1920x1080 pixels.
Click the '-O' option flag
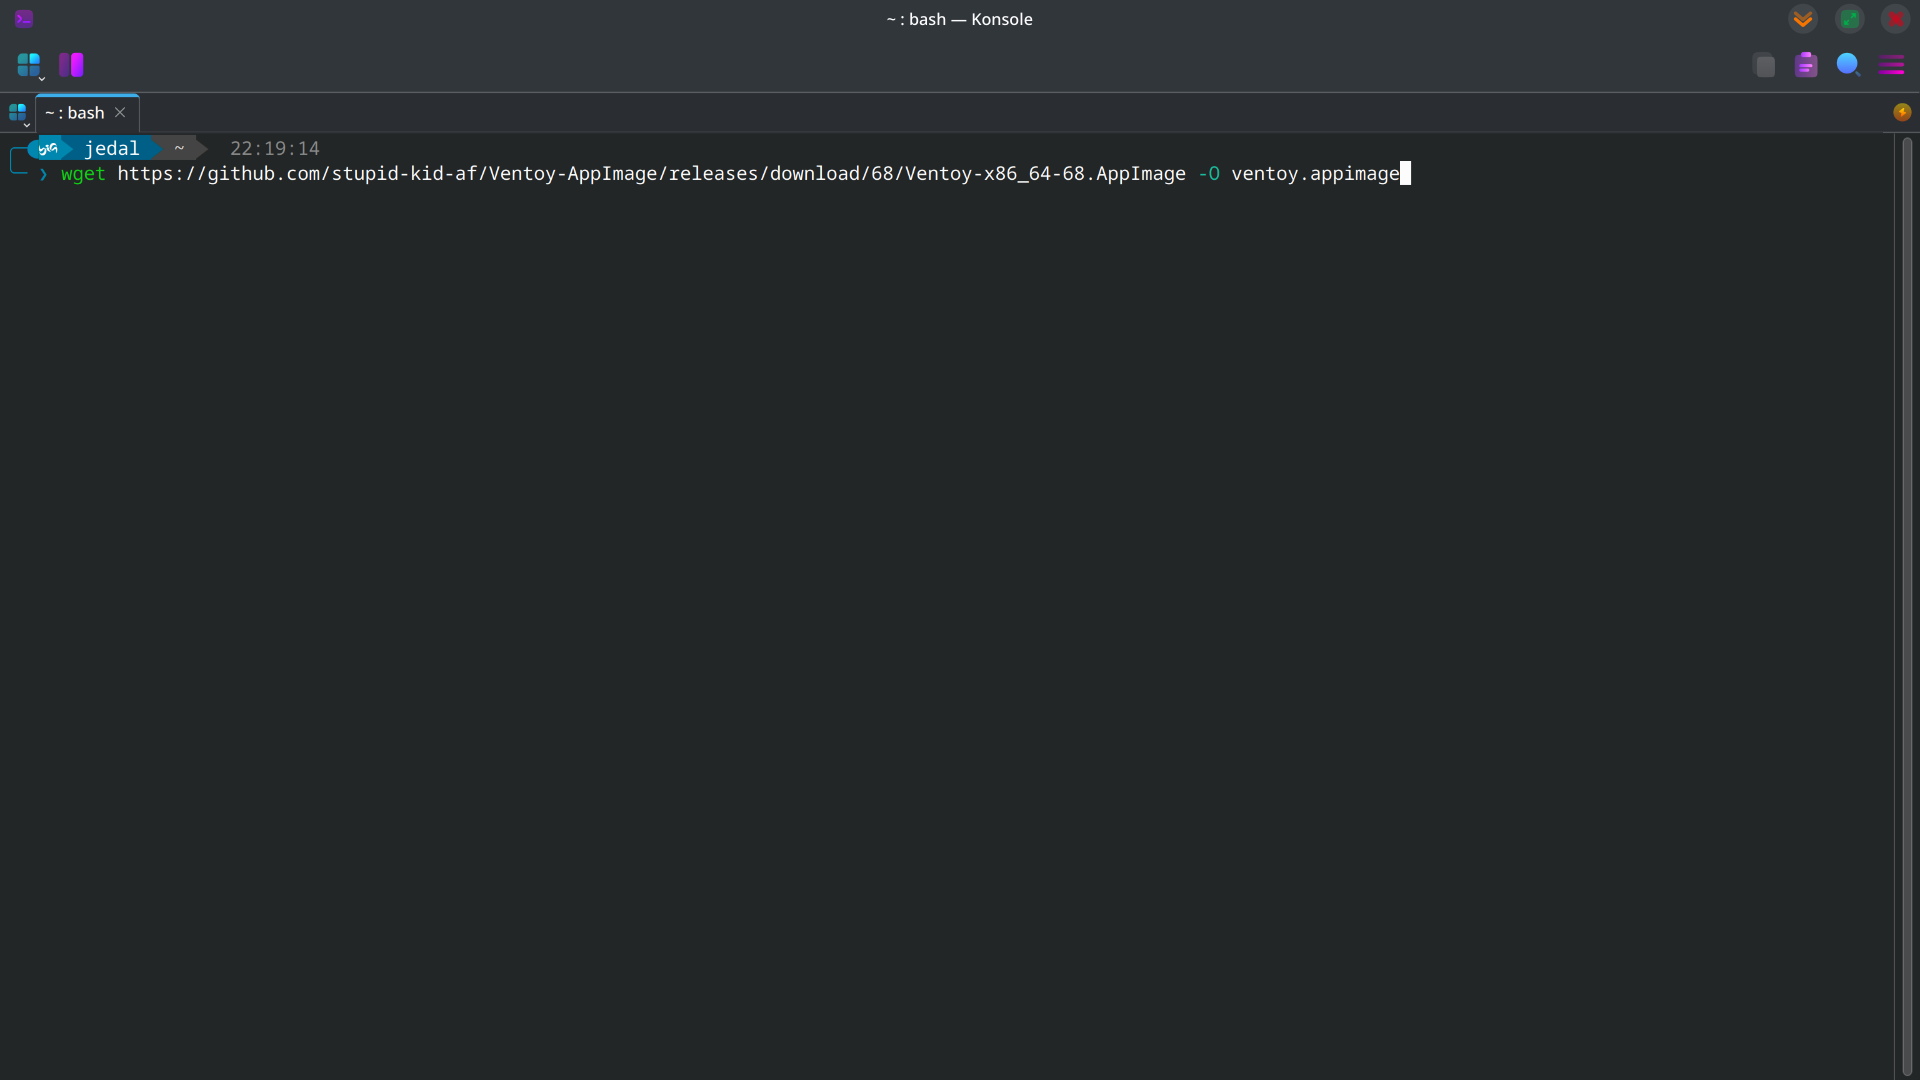tap(1209, 174)
